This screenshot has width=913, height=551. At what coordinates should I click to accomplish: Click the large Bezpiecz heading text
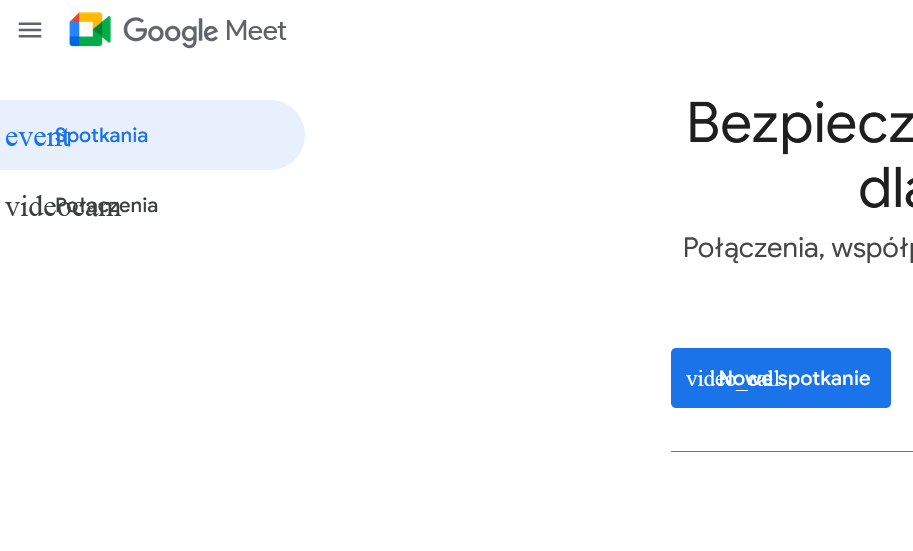pyautogui.click(x=798, y=123)
